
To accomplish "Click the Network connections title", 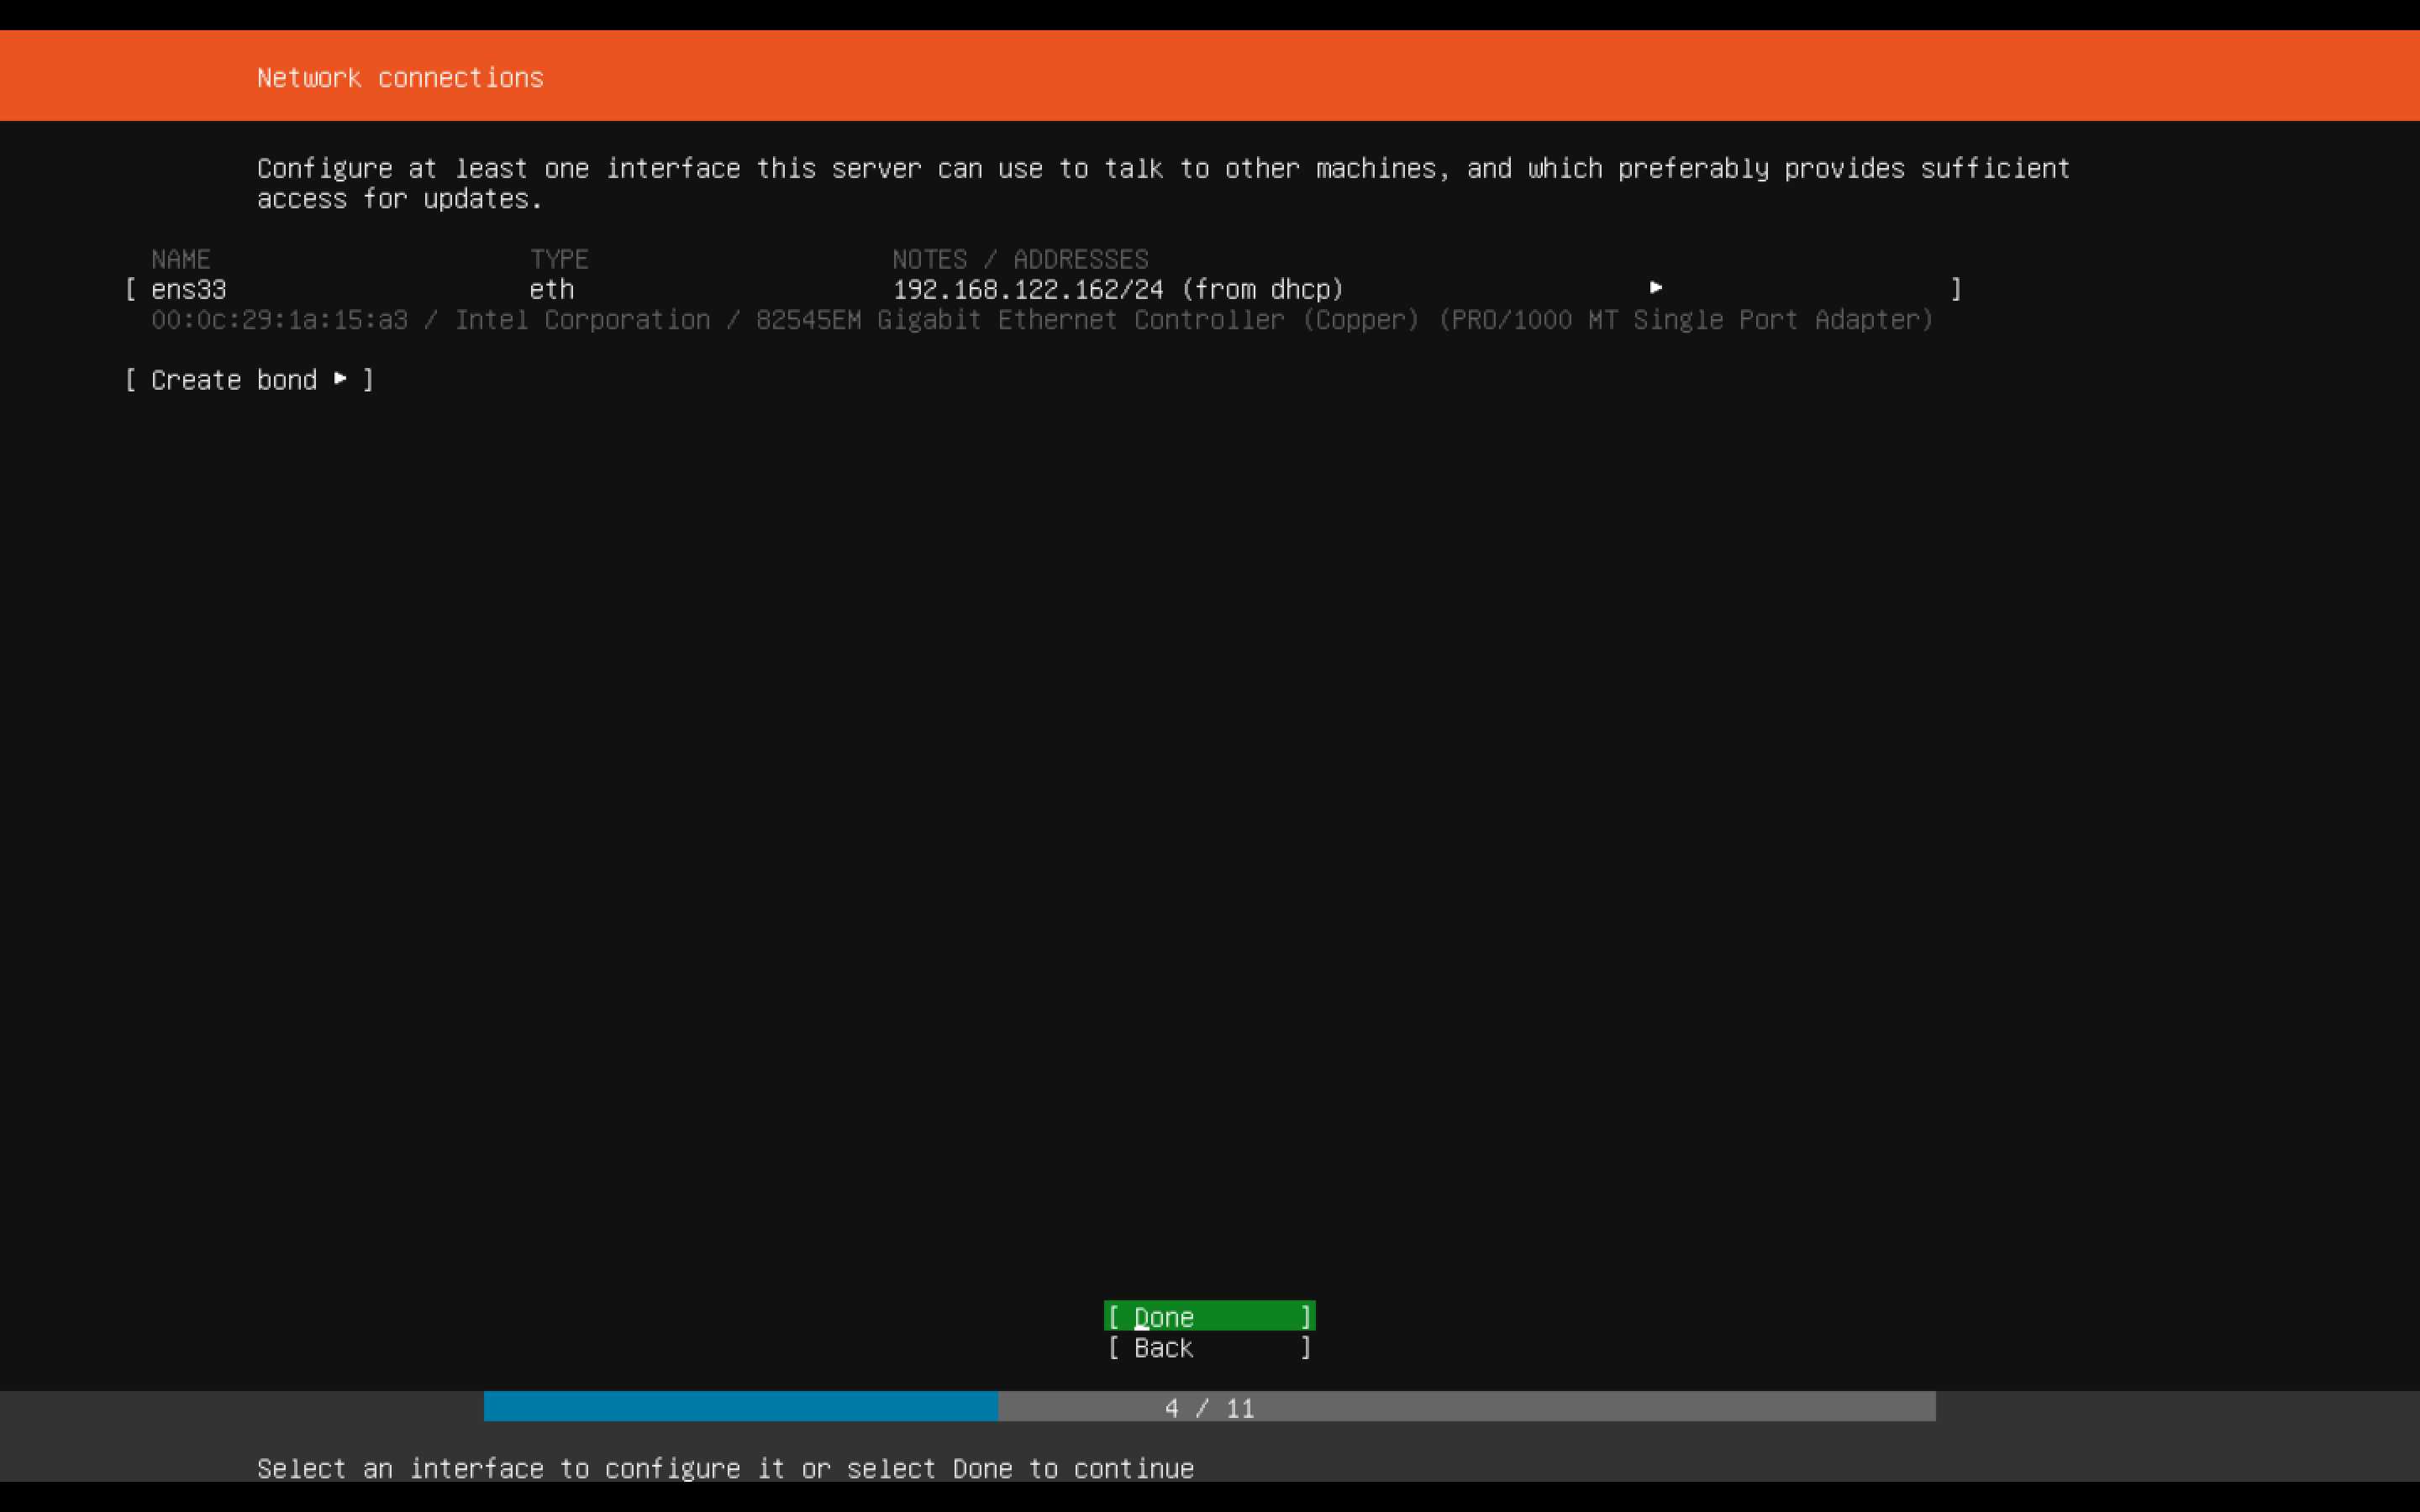I will tap(400, 77).
